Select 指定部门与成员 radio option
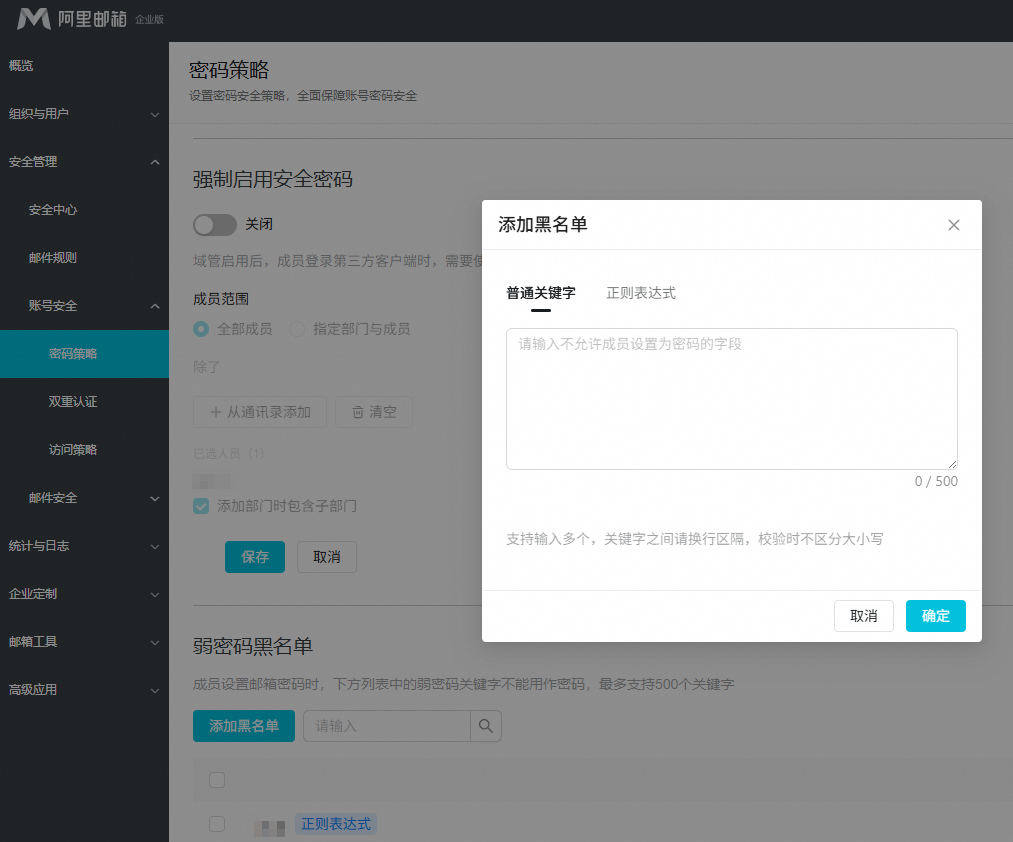The height and width of the screenshot is (842, 1013). tap(297, 329)
